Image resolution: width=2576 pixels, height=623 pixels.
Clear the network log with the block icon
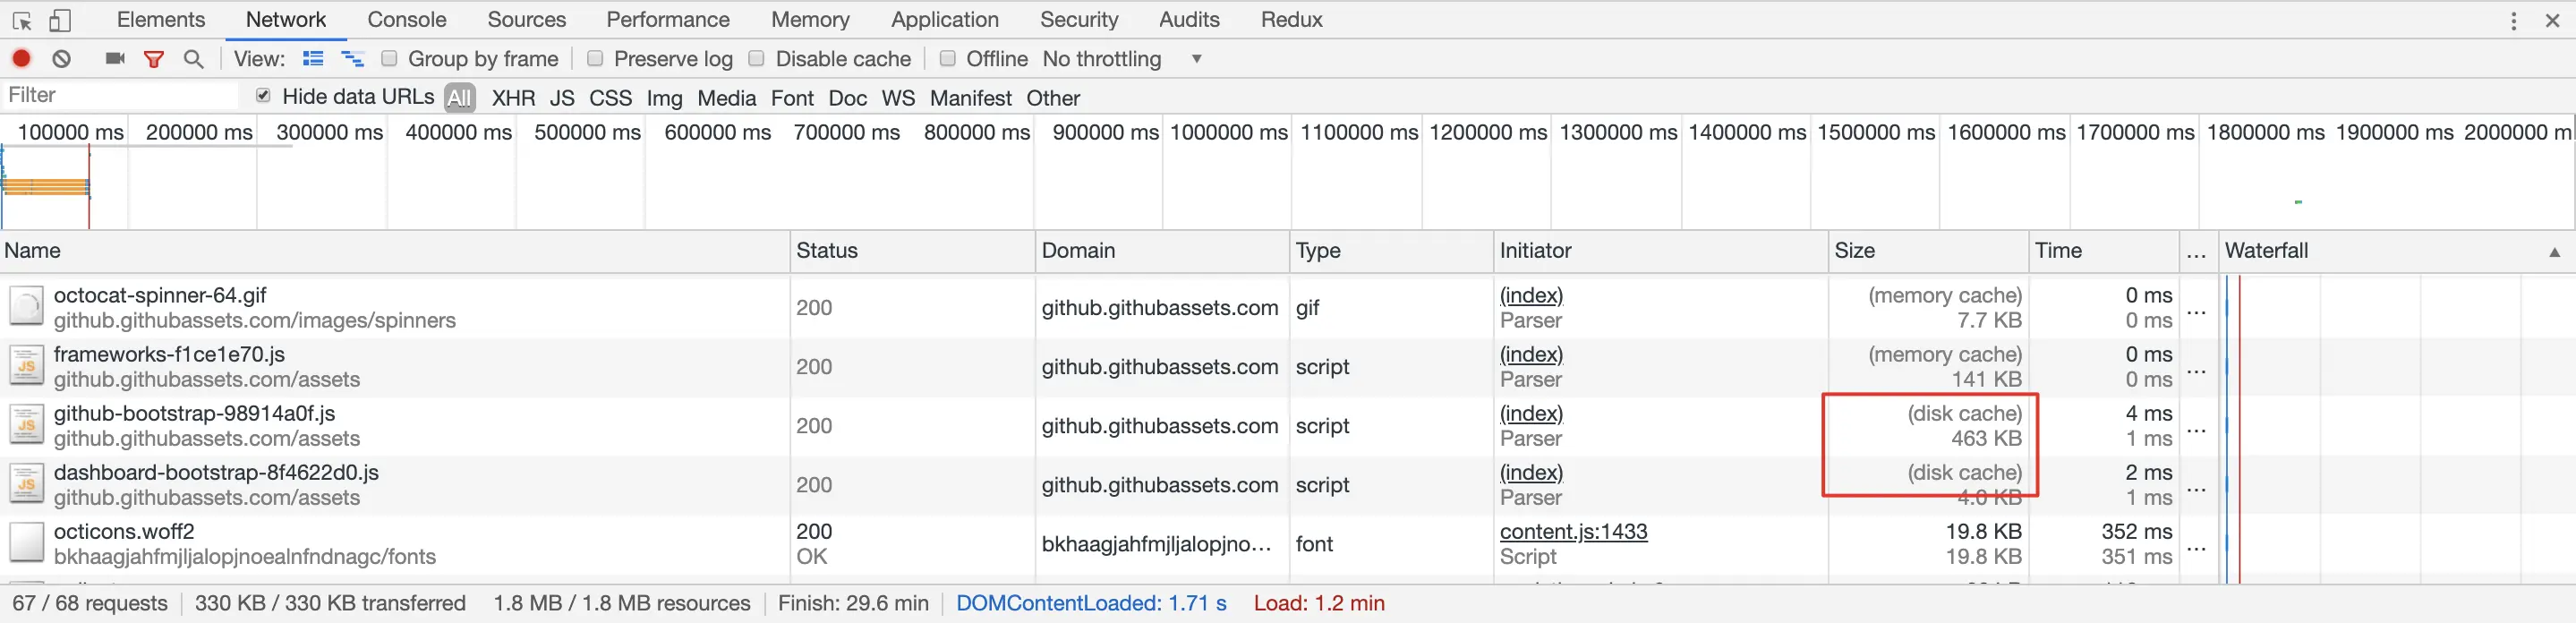tap(62, 59)
